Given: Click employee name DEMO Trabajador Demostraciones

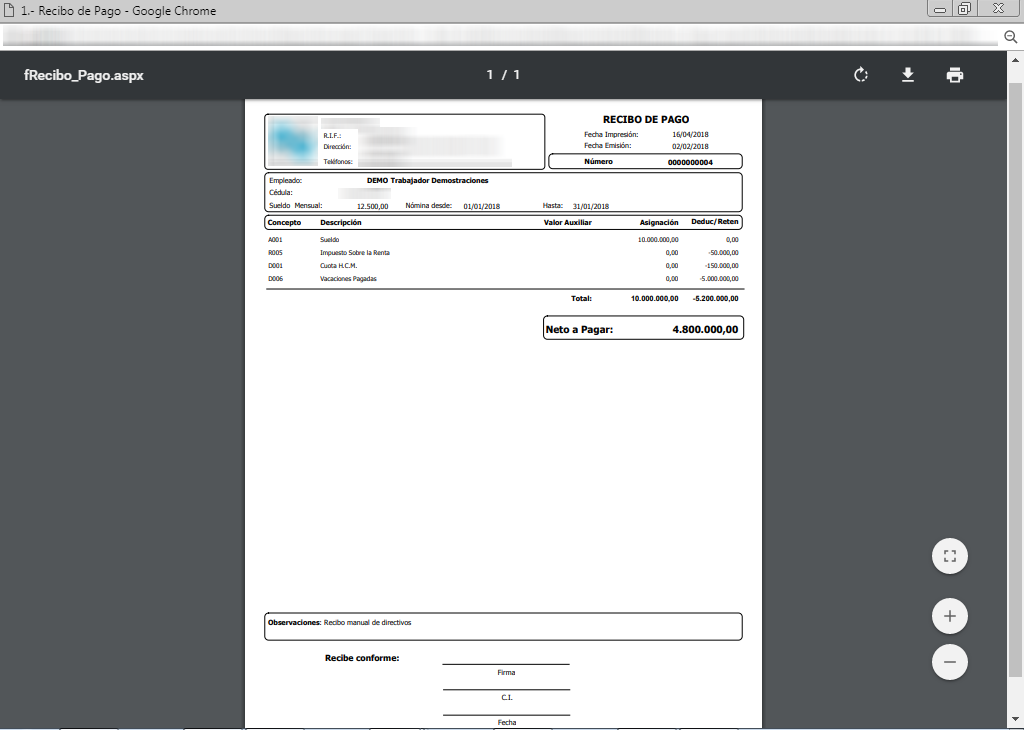Looking at the screenshot, I should [427, 180].
